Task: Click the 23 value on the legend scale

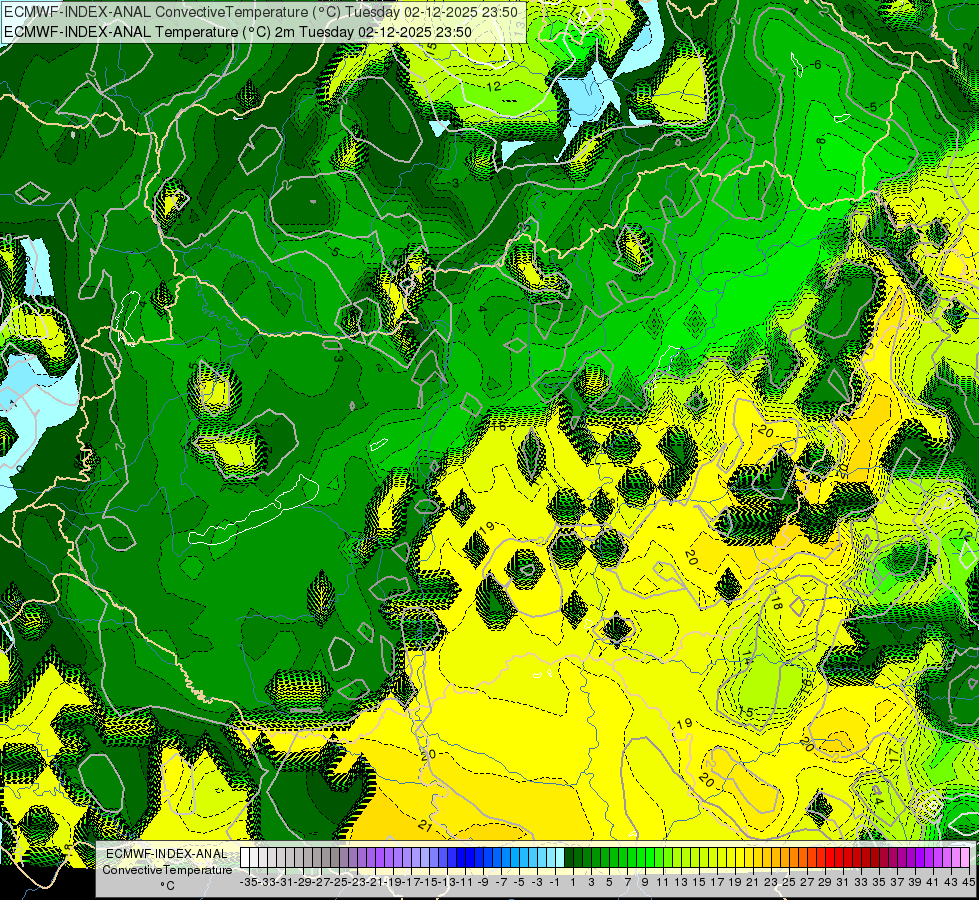Action: coord(770,882)
